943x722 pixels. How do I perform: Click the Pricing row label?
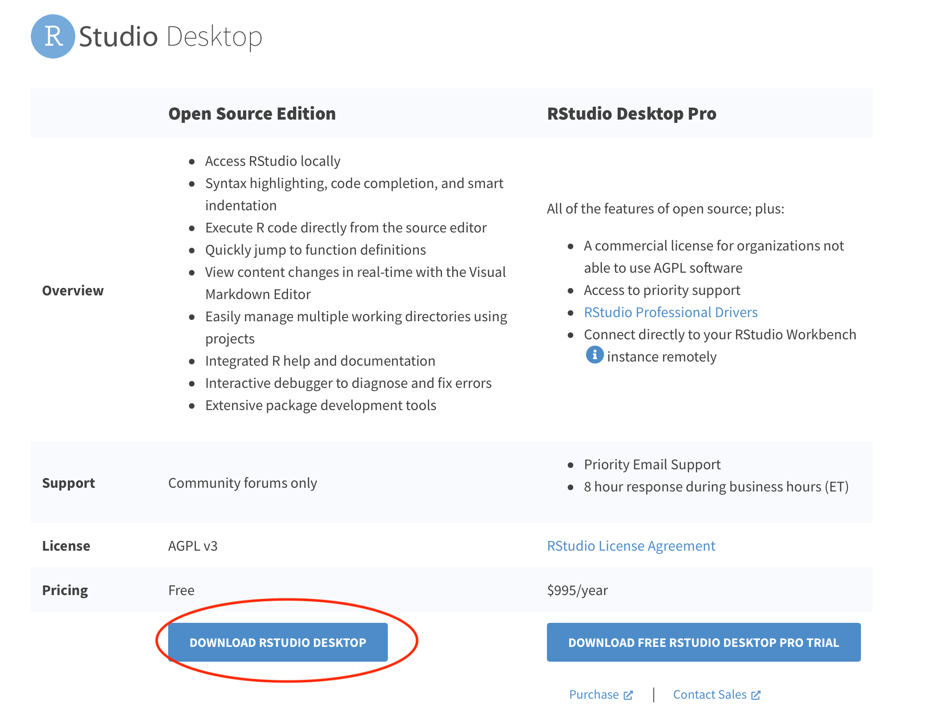tap(64, 590)
